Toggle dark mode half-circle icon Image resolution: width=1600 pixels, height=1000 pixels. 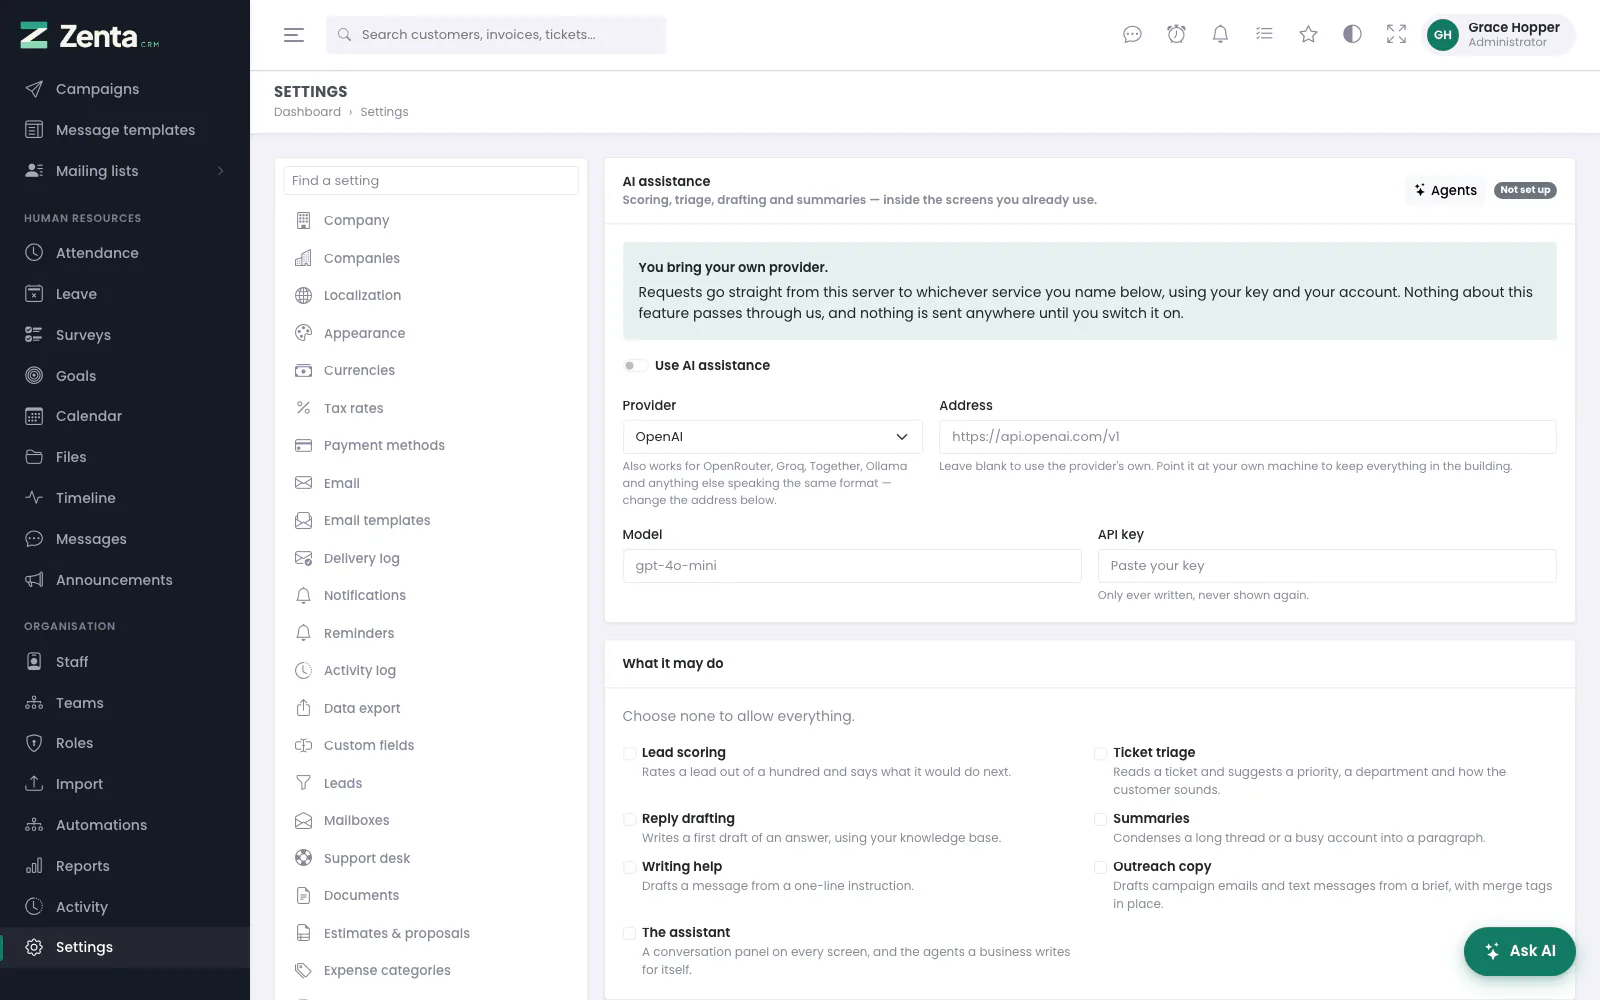(x=1352, y=35)
